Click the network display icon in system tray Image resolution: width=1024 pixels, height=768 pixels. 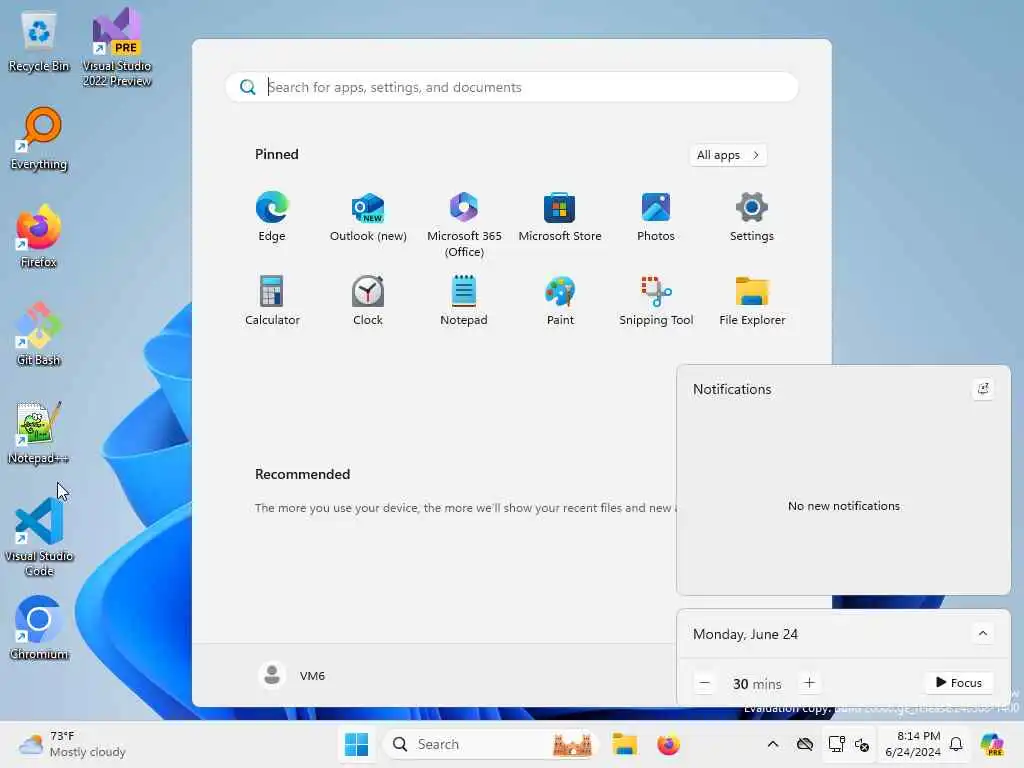[x=836, y=744]
